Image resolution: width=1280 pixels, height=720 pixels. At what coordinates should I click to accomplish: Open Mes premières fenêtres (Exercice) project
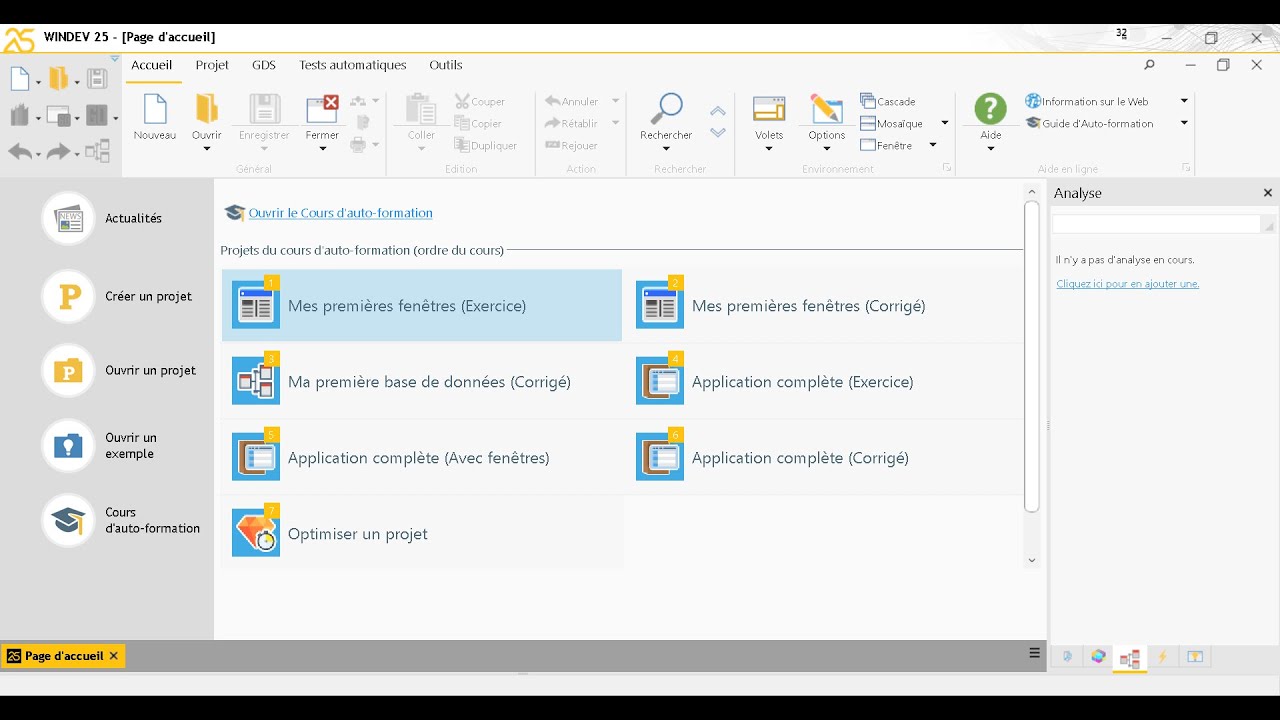(x=422, y=305)
